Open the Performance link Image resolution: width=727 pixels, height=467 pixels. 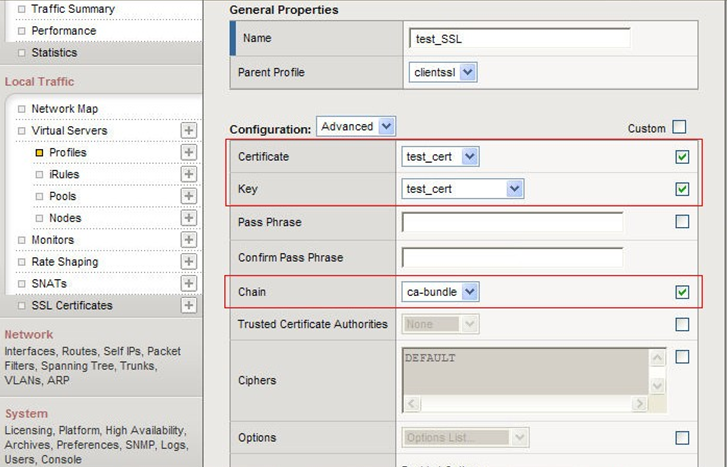63,31
